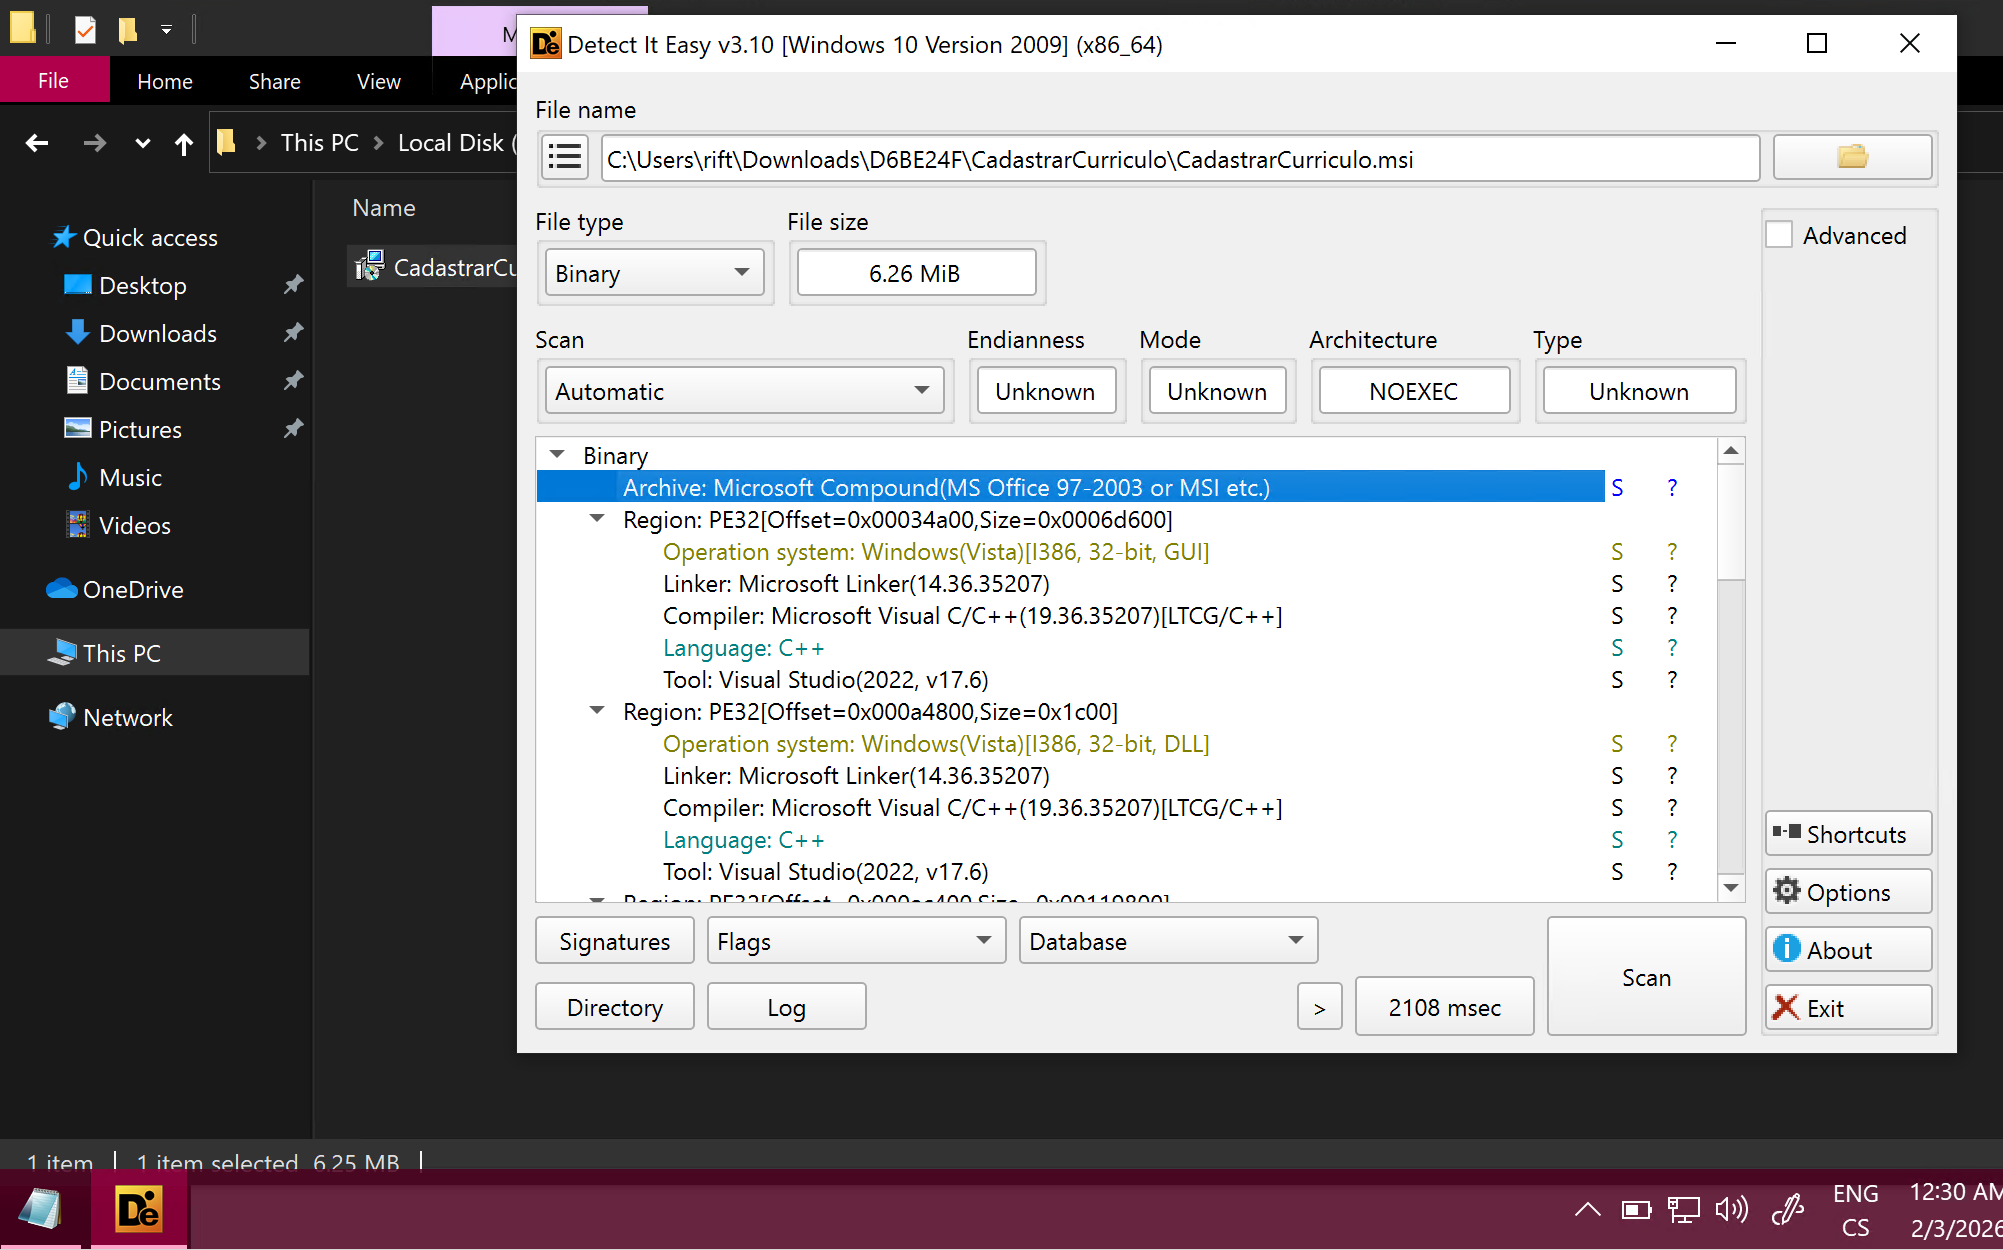Click the volume speaker tray icon
Screen dimensions: 2003x1250
click(x=1732, y=1210)
